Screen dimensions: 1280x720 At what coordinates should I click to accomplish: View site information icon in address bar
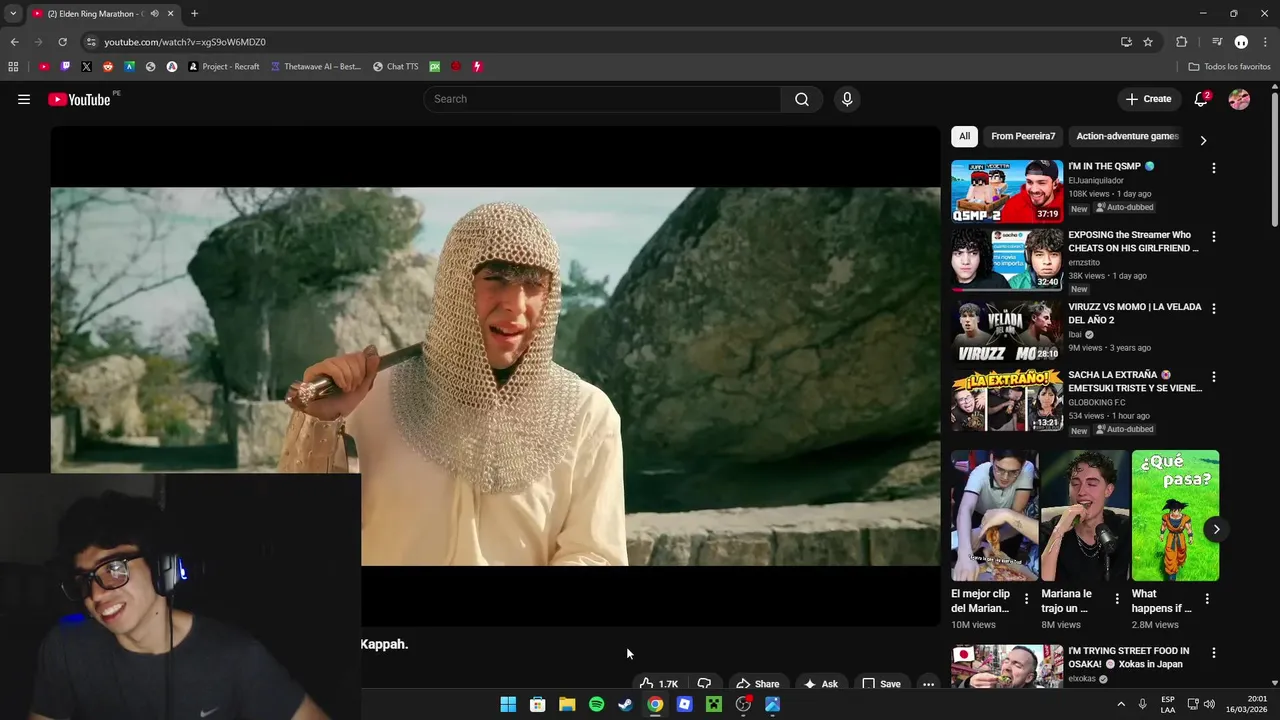pos(91,42)
